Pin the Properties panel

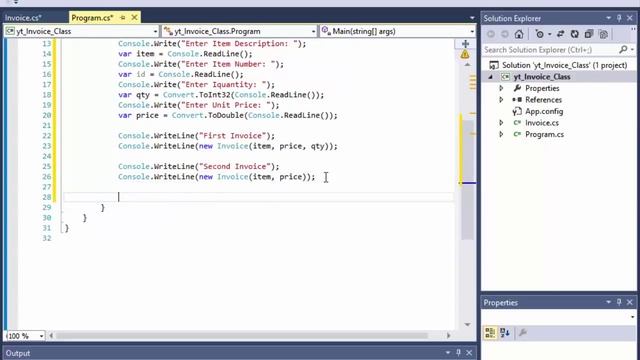click(619, 302)
